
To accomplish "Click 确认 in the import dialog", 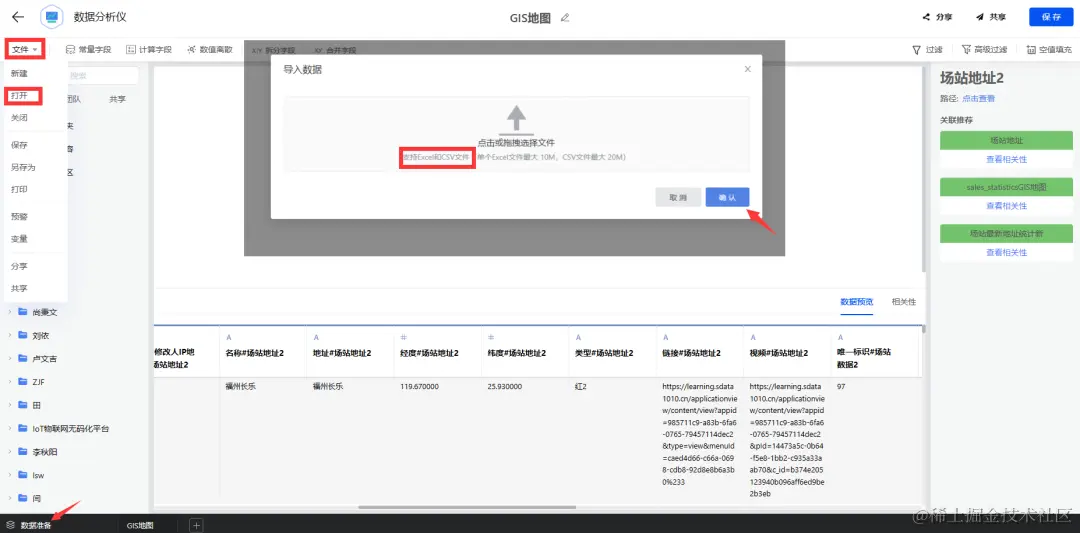I will [x=727, y=197].
